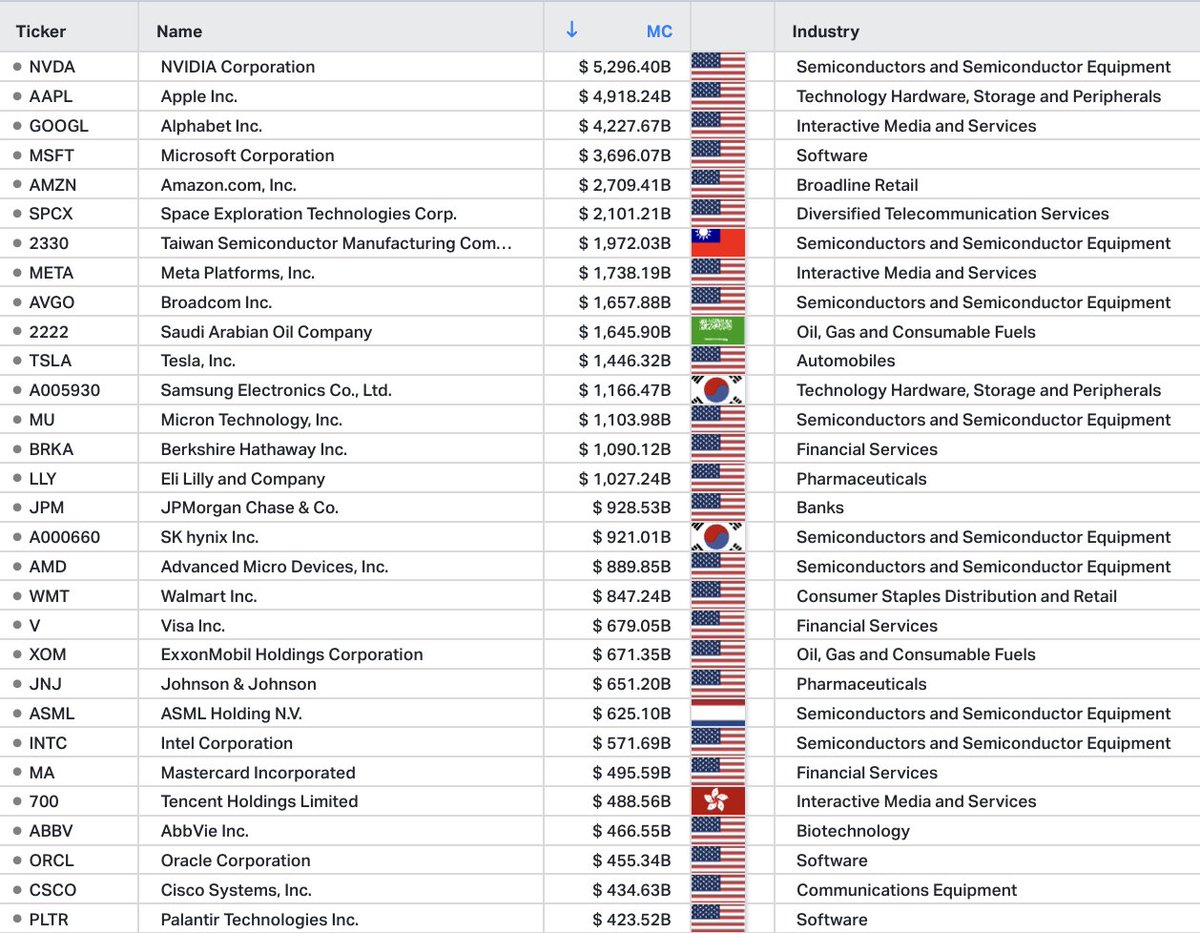Image resolution: width=1200 pixels, height=933 pixels.
Task: Click the Automobiles industry cell
Action: pyautogui.click(x=846, y=361)
